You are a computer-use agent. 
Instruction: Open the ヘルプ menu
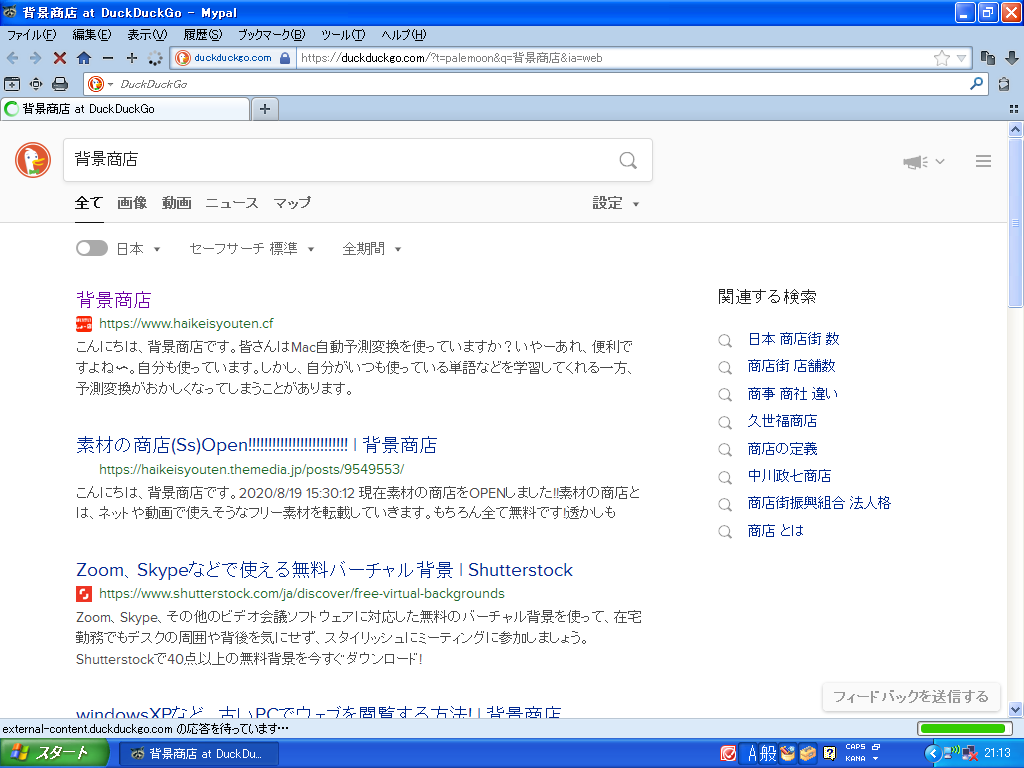pyautogui.click(x=404, y=35)
